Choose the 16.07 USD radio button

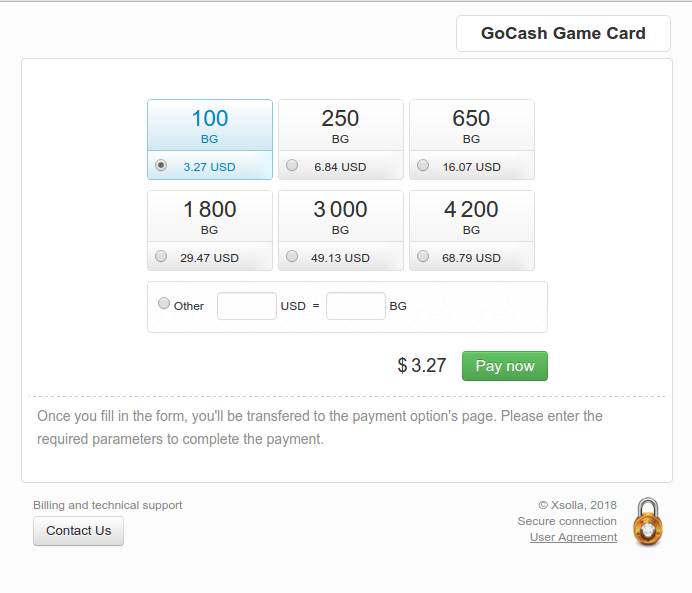click(x=423, y=165)
